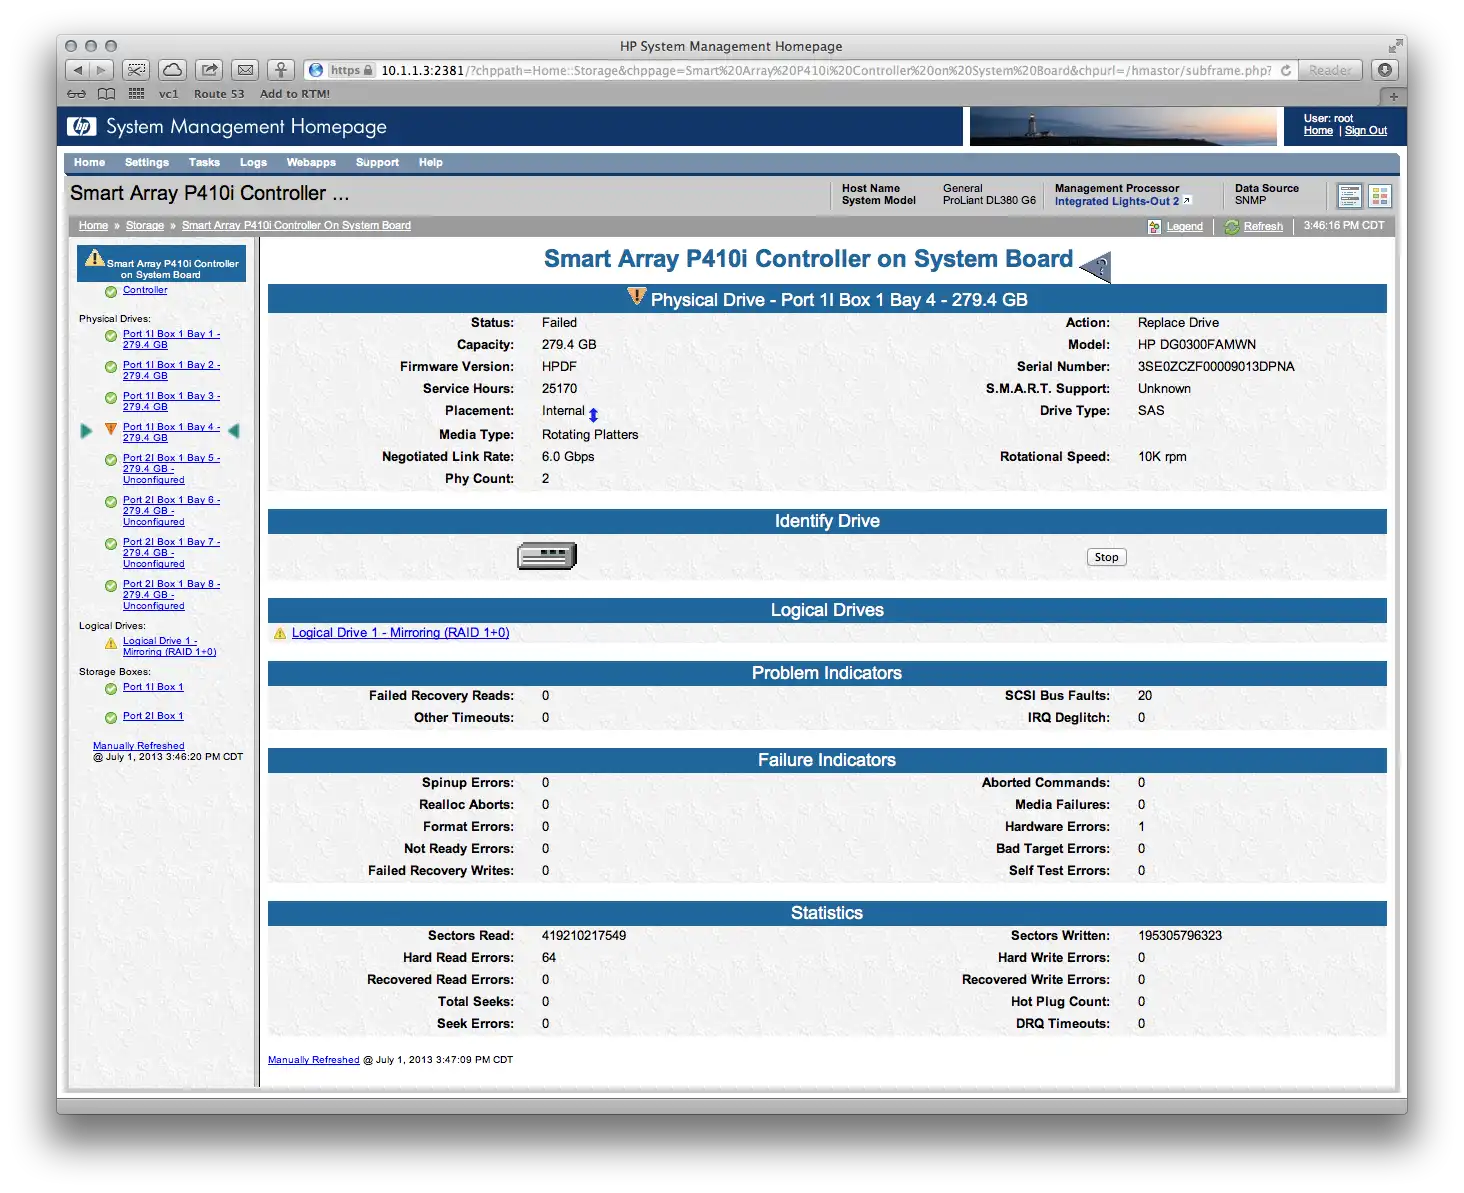Open context help question mark triangle
Viewport: 1464px width, 1193px height.
[x=1096, y=267]
